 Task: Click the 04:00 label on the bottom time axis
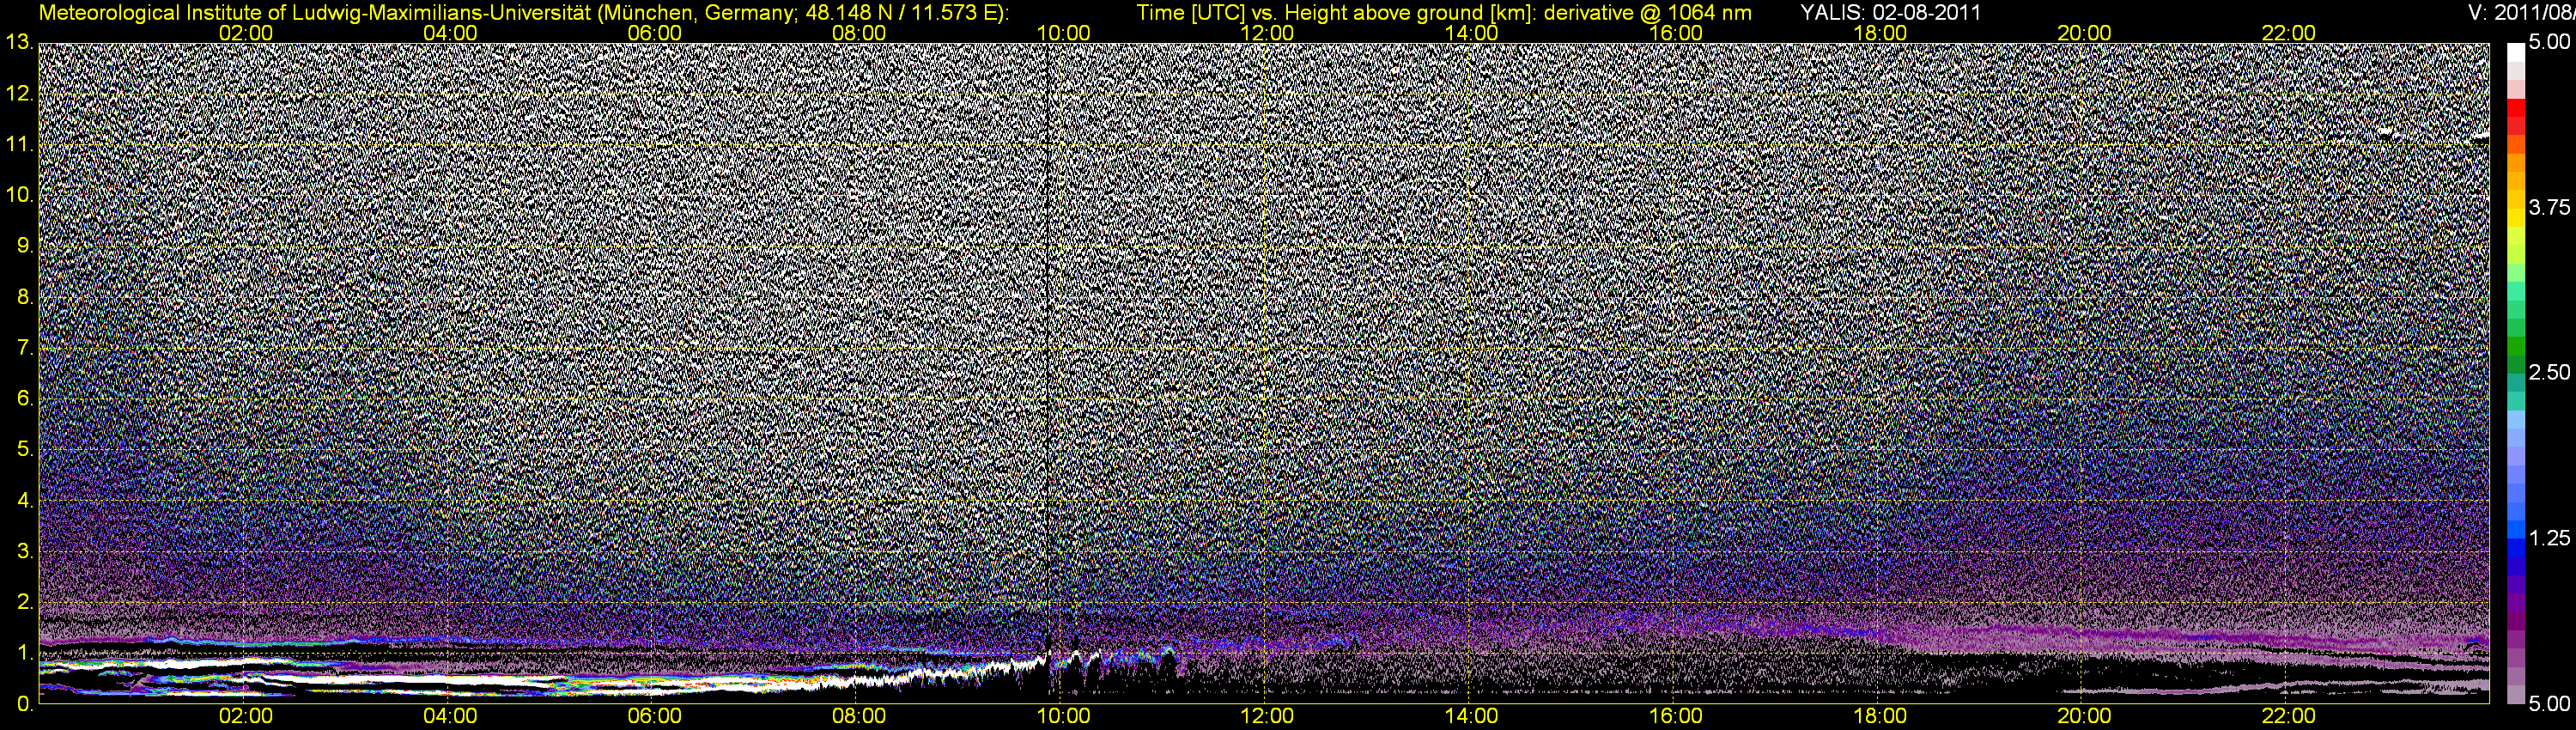point(450,717)
